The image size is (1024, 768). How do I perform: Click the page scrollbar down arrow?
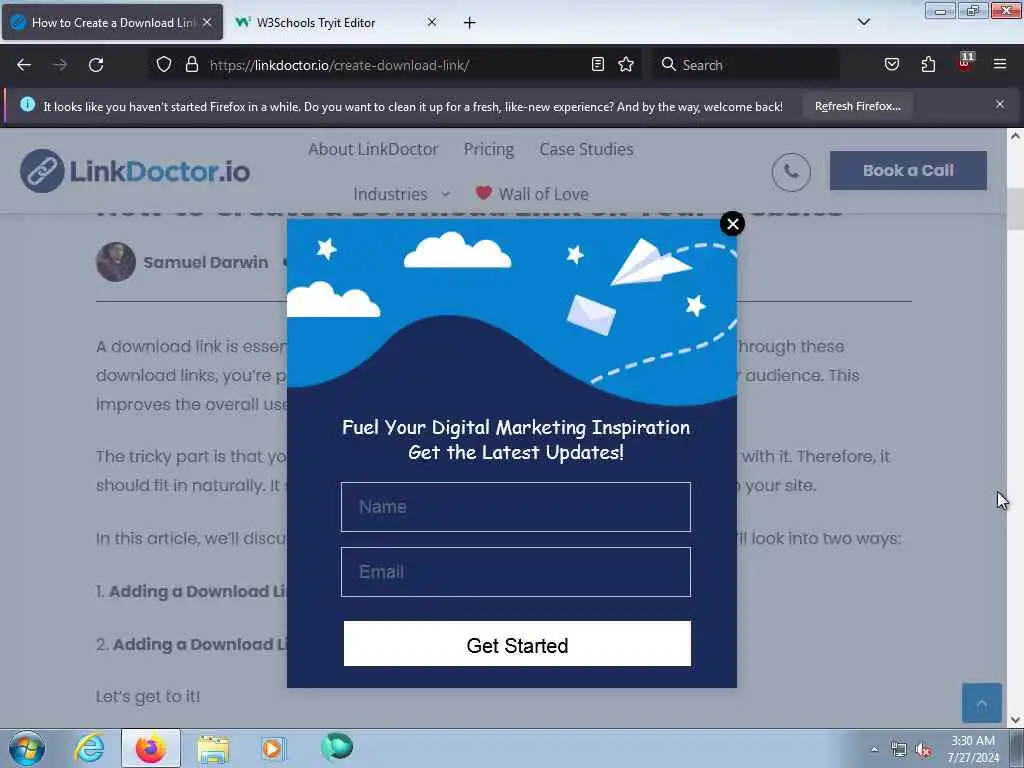(1015, 720)
